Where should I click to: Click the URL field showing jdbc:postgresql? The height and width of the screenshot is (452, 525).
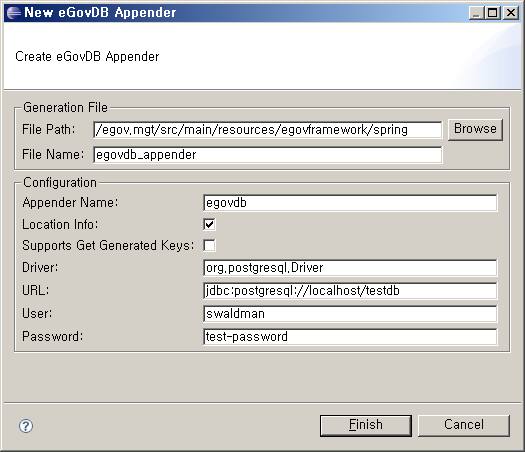click(350, 291)
